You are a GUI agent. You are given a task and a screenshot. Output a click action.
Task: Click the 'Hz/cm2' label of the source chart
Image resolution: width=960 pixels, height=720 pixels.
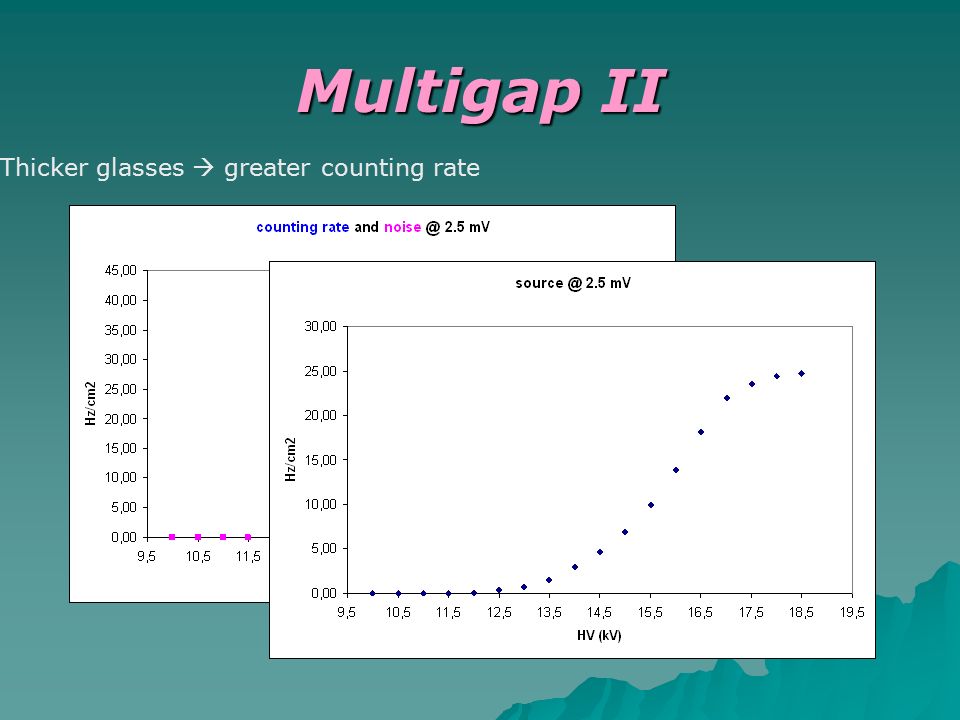pyautogui.click(x=290, y=459)
